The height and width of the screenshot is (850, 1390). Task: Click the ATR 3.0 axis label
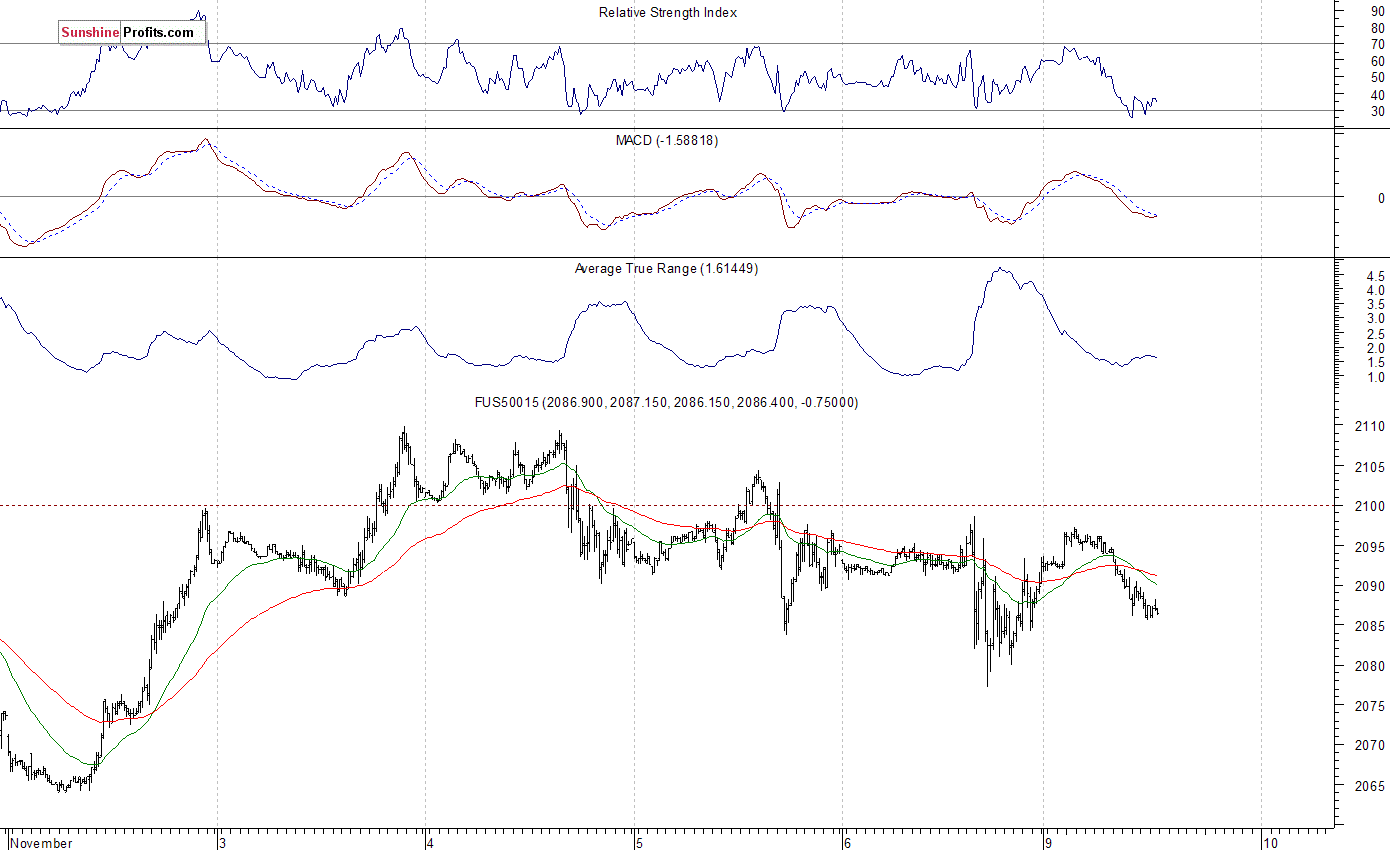point(1375,320)
